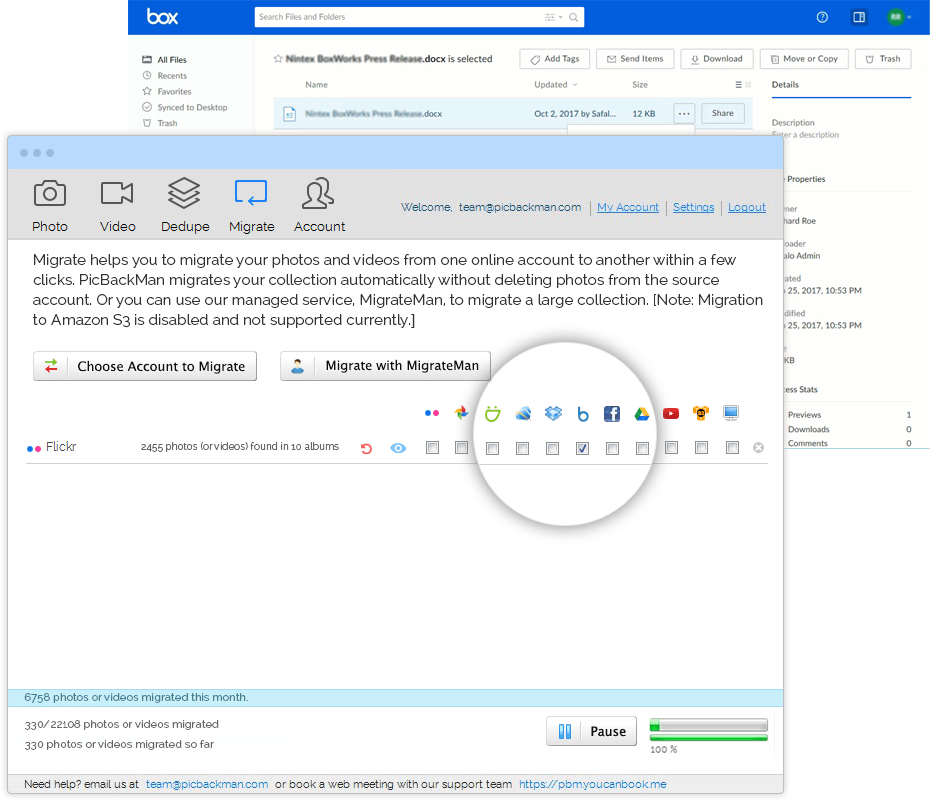Check the Flickr-column checkbox in the Flickr row

[x=432, y=448]
